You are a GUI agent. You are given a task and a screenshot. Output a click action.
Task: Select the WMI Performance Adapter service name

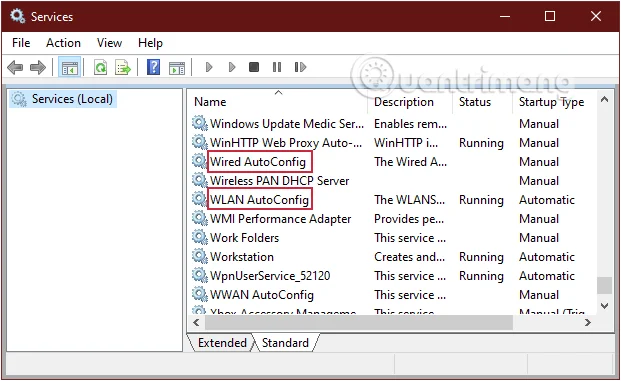coord(280,219)
